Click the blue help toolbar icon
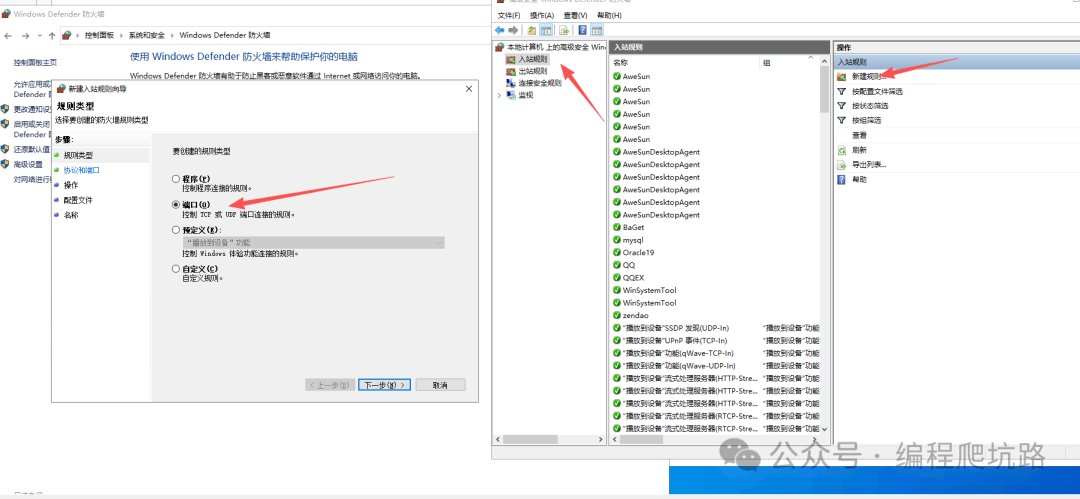Screen dimensions: 1080x499 [x=583, y=30]
